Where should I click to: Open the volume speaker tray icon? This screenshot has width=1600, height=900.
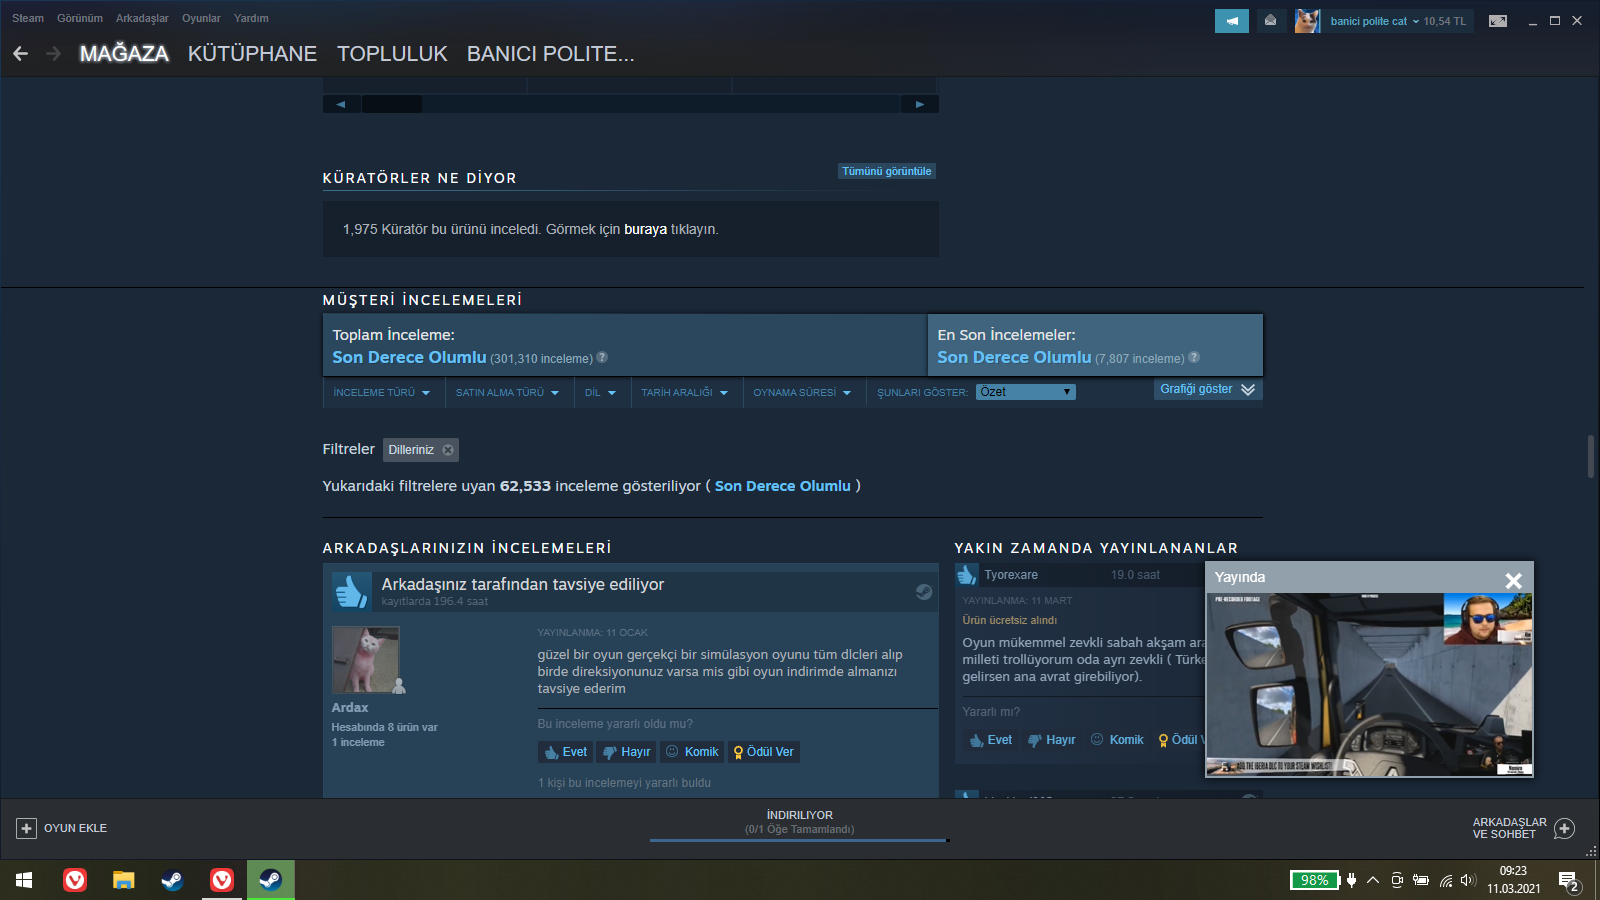point(1468,880)
